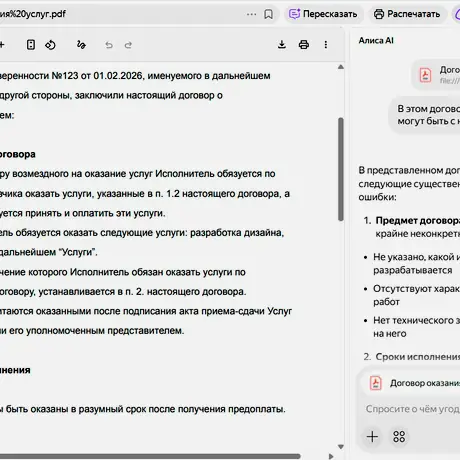The image size is (460, 460).
Task: Print the PDF from the viewer toolbar
Action: [x=304, y=45]
